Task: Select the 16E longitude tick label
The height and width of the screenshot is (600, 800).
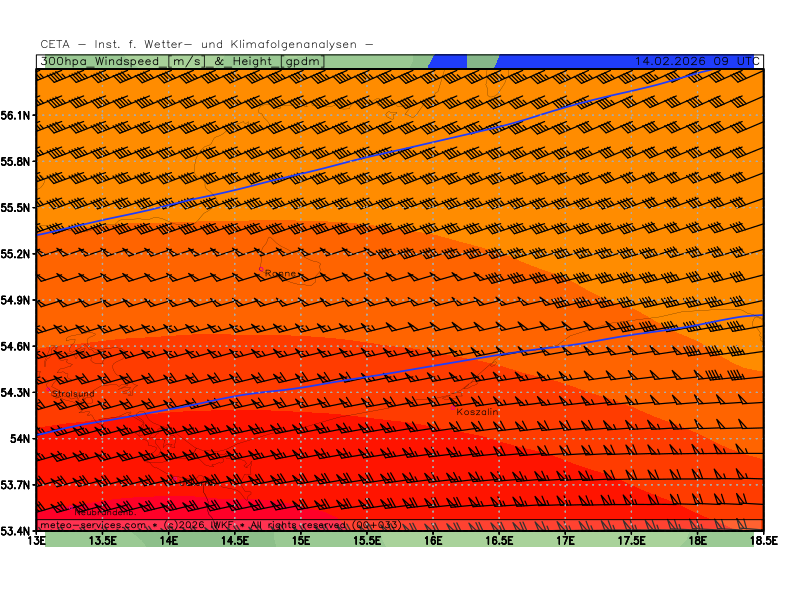Action: tap(433, 540)
